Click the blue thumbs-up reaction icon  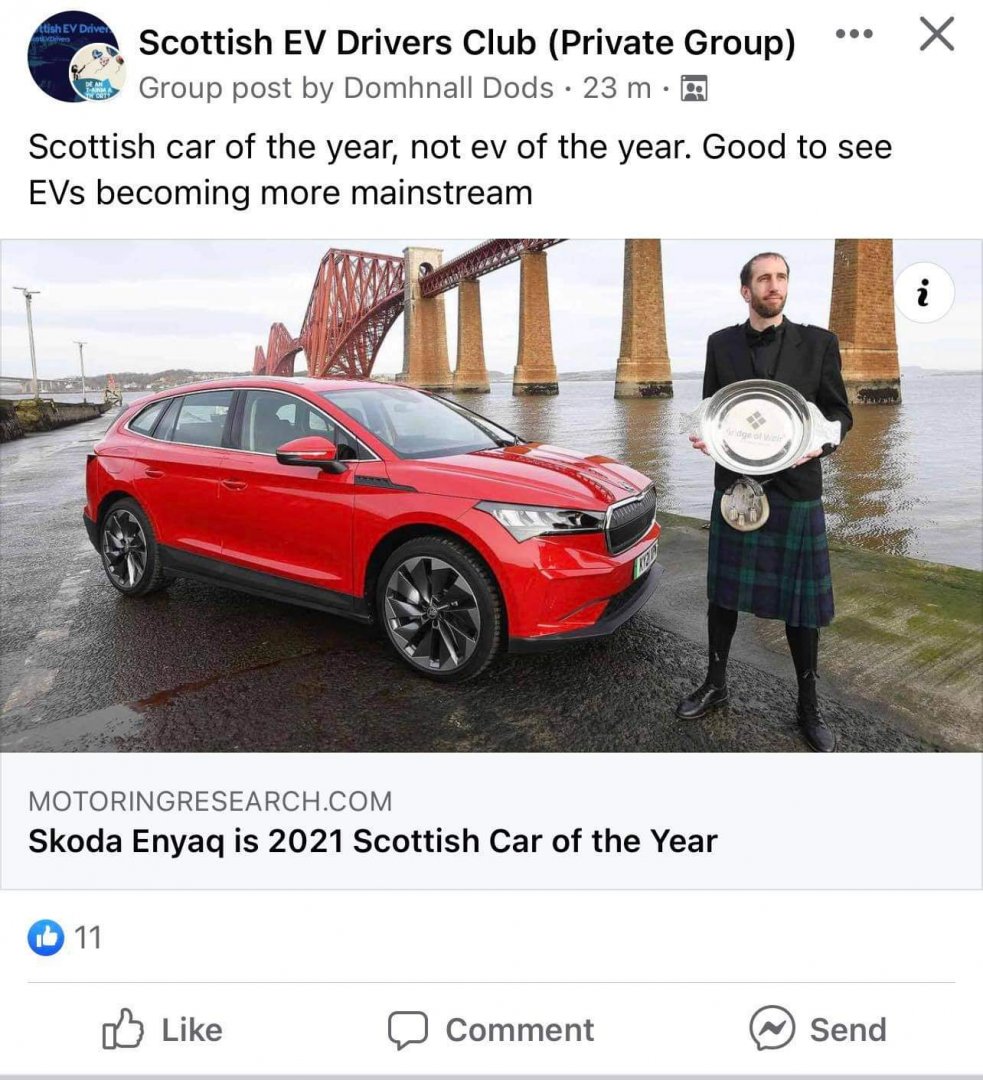click(x=45, y=937)
